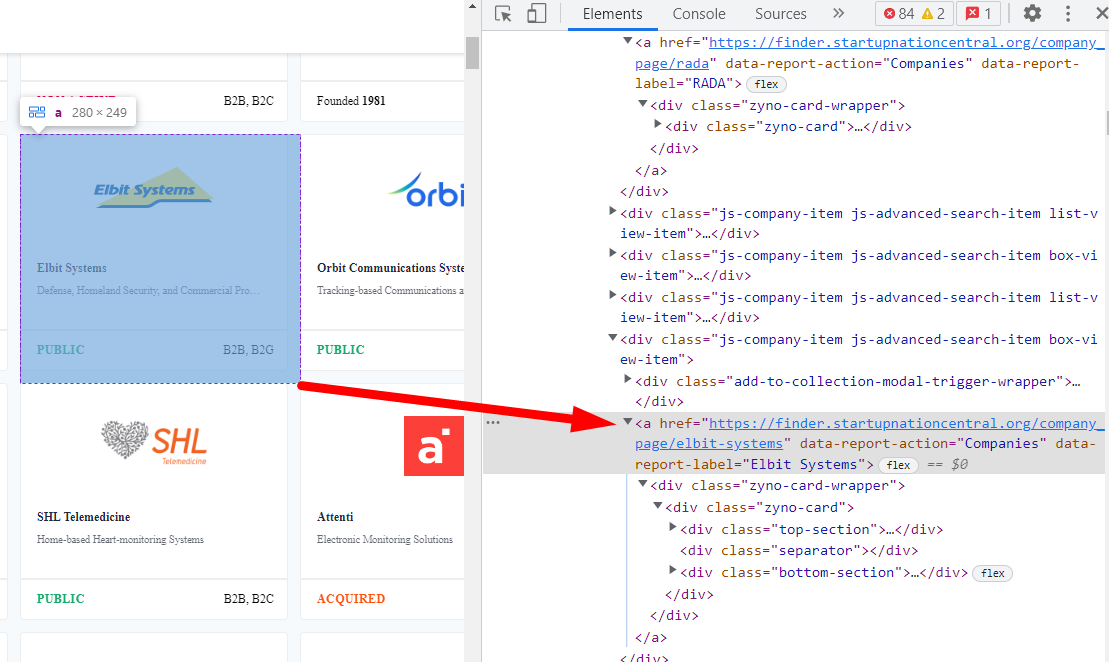Switch to the Elements tab
The width and height of the screenshot is (1109, 662).
coord(612,14)
